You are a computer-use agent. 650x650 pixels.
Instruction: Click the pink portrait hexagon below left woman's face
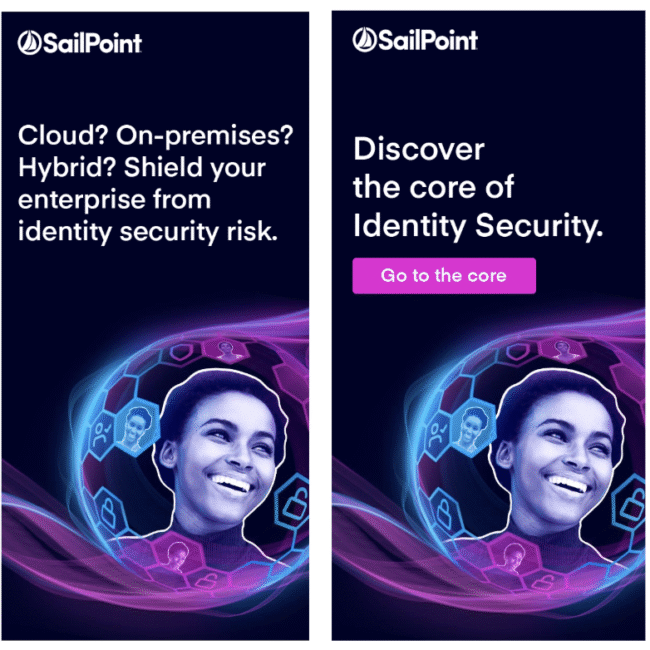(177, 555)
